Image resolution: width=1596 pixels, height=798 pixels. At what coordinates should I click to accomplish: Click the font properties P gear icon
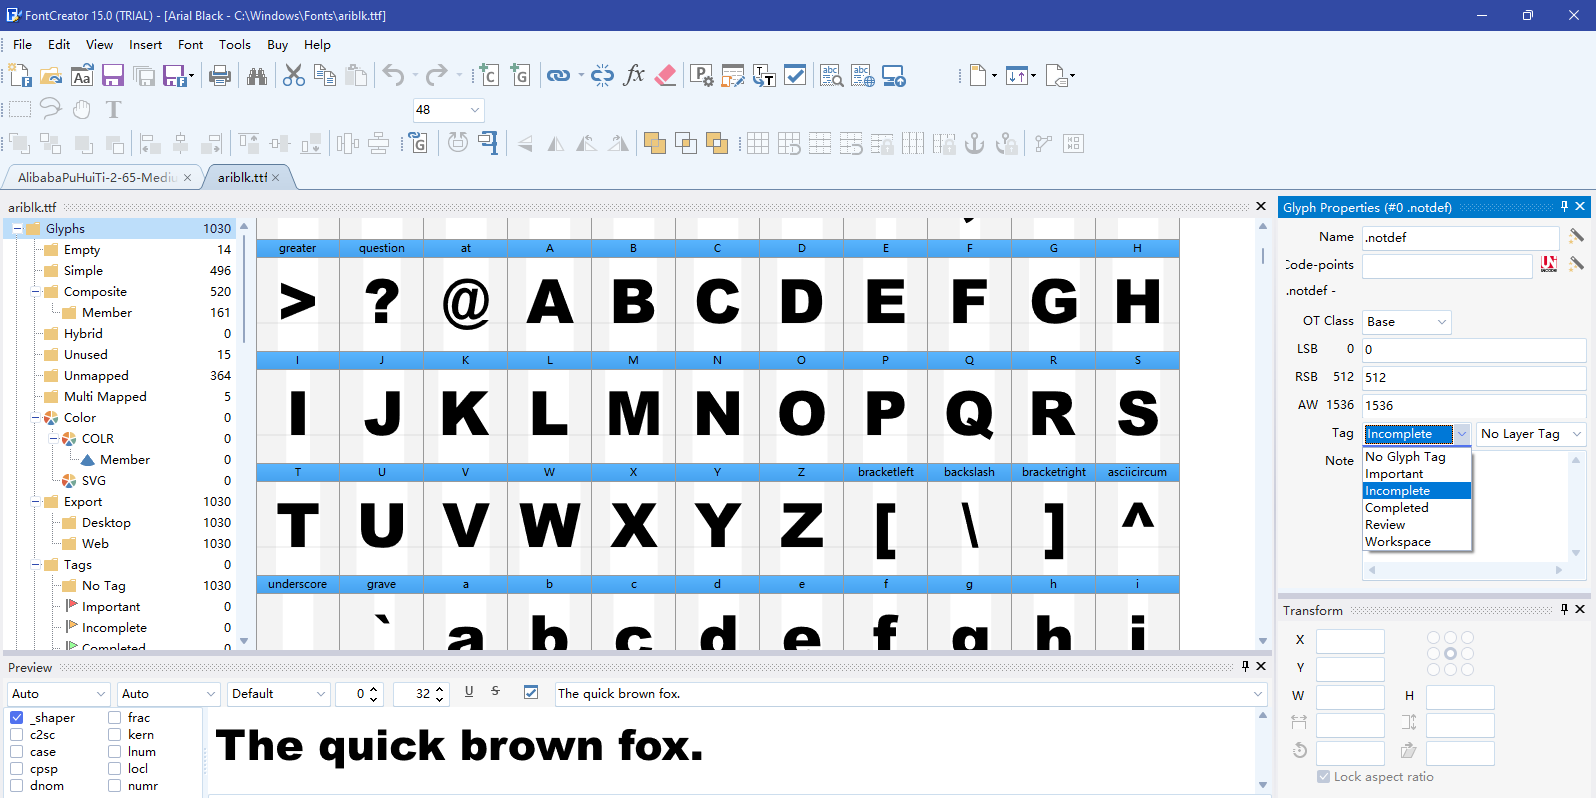tap(702, 75)
